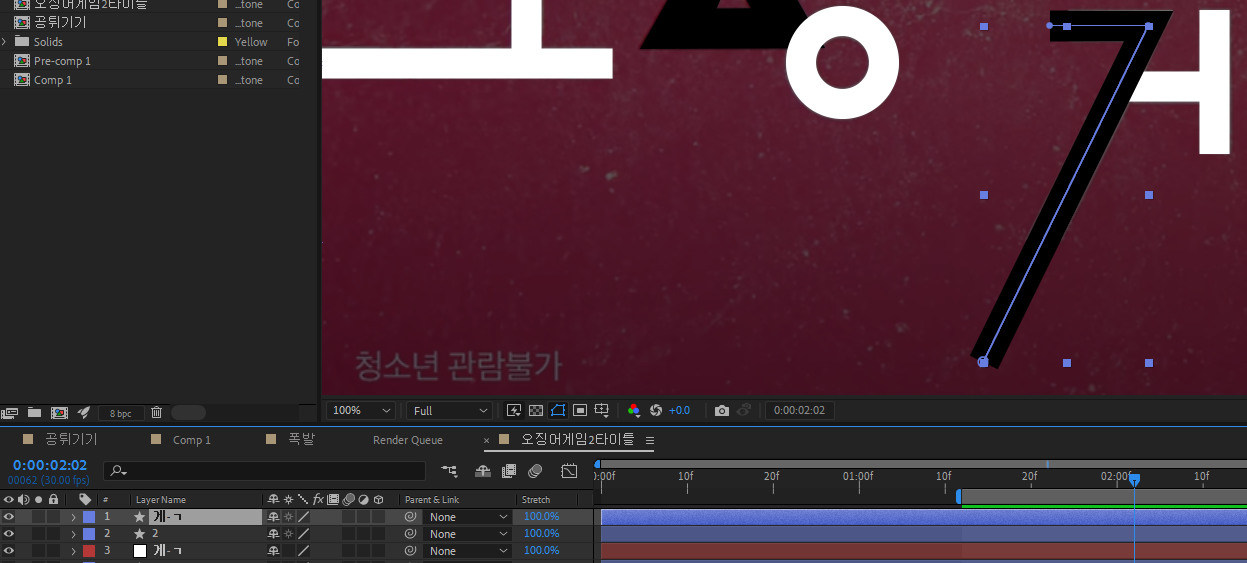Toggle Hide Shy Layers timeline icon
The height and width of the screenshot is (563, 1247).
(x=483, y=470)
